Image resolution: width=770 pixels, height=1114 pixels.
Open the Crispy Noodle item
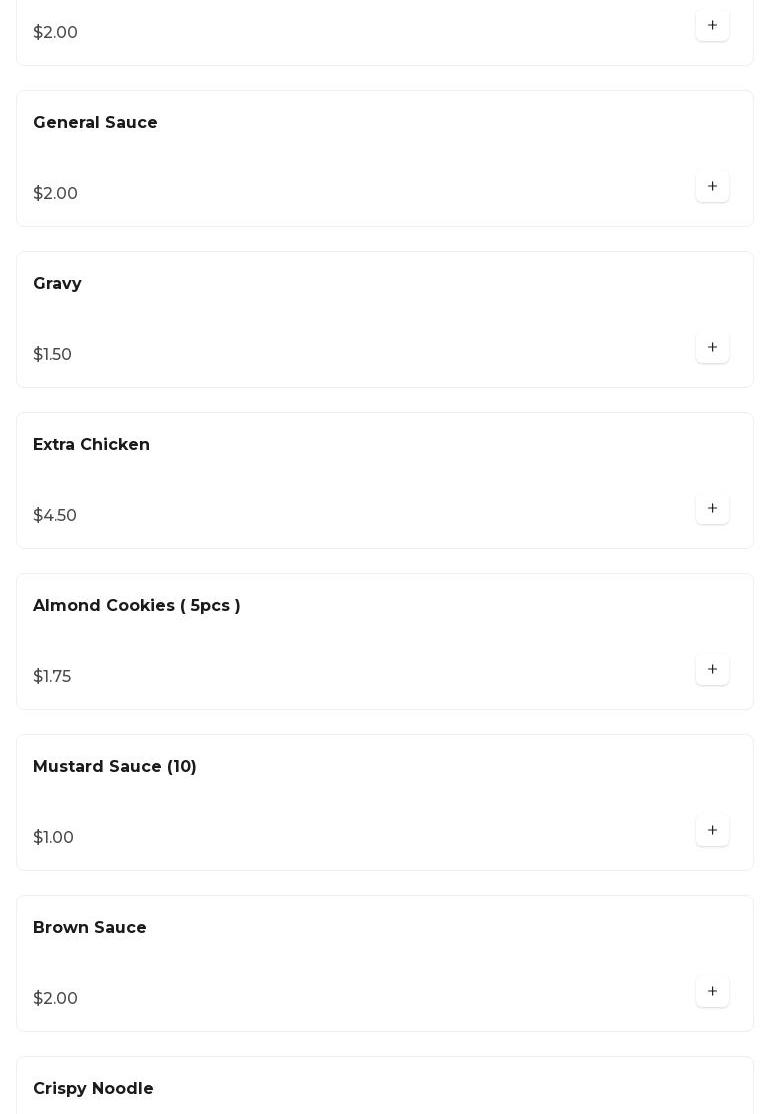point(93,1089)
